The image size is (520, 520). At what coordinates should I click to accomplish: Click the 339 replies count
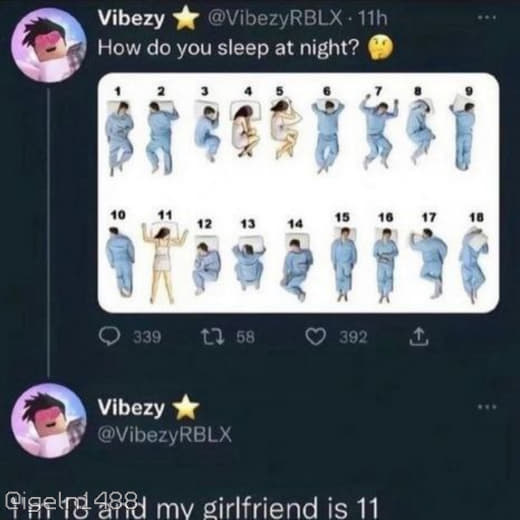click(x=147, y=337)
